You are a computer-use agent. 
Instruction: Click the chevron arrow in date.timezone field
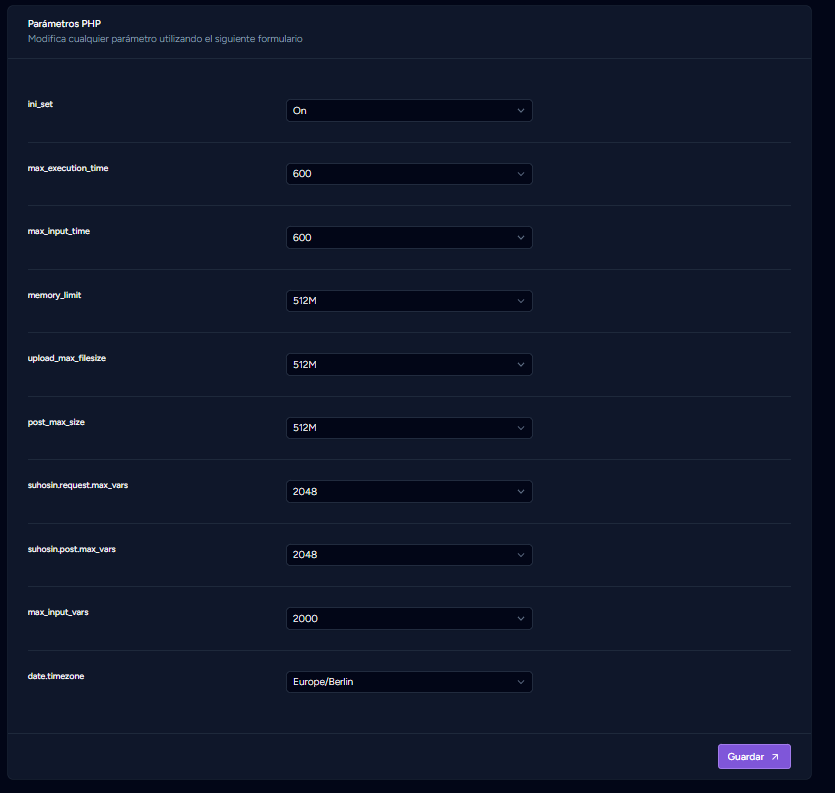[521, 682]
